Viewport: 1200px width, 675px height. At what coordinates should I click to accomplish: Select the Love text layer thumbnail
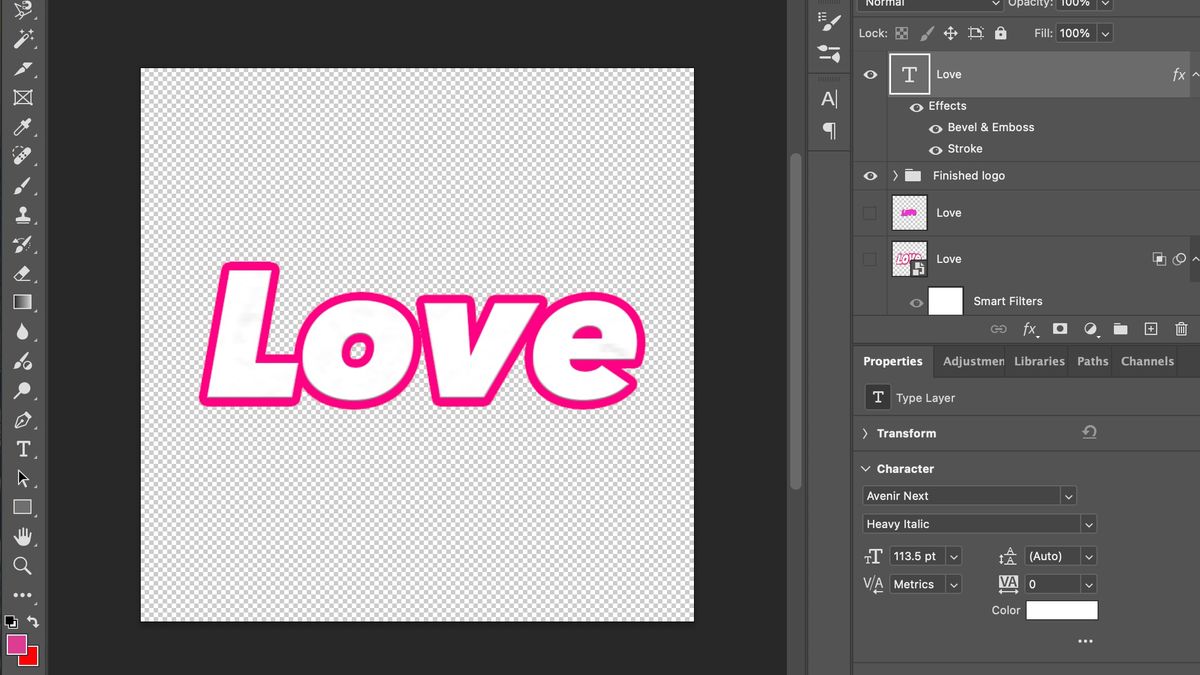[x=909, y=74]
